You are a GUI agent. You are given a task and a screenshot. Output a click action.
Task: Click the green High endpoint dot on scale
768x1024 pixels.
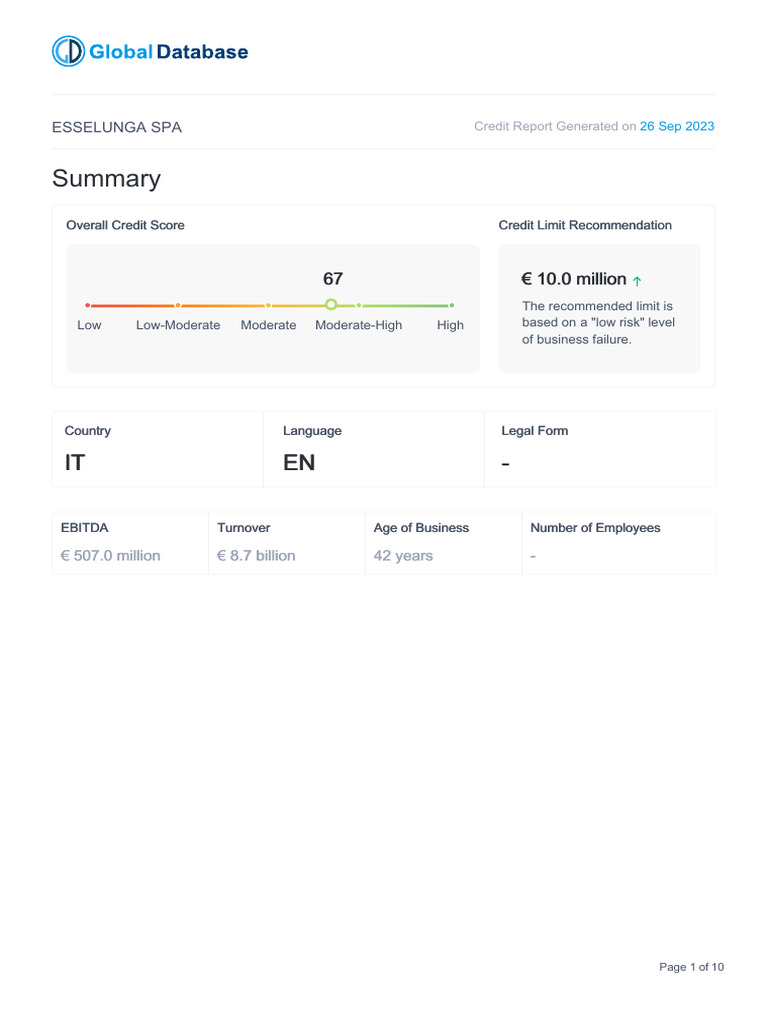(x=451, y=305)
